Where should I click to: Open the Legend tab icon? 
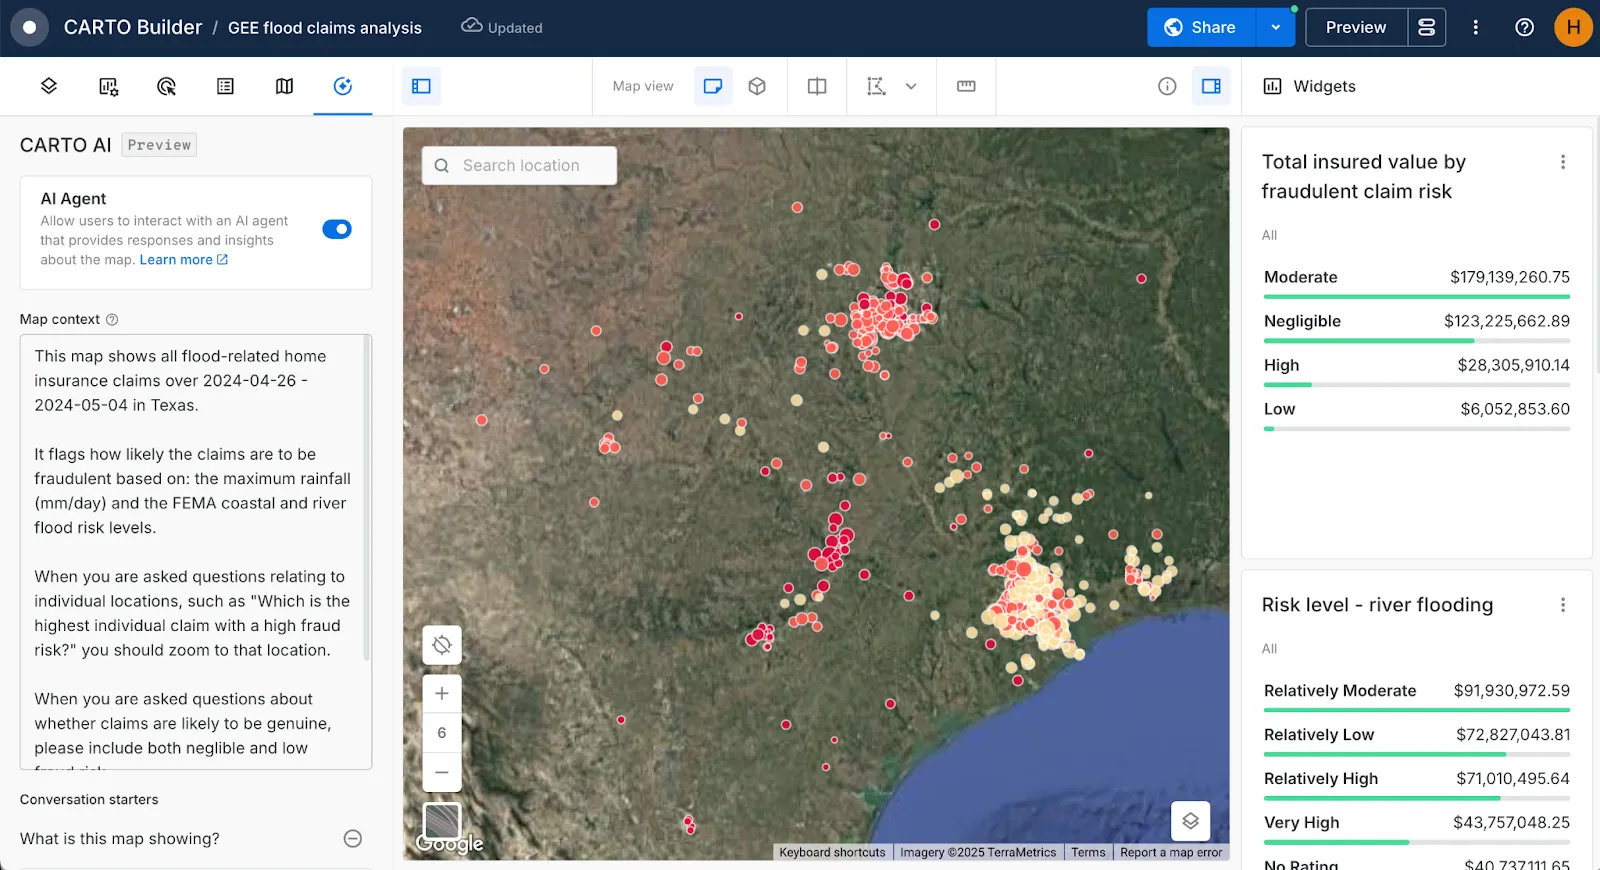(x=225, y=86)
